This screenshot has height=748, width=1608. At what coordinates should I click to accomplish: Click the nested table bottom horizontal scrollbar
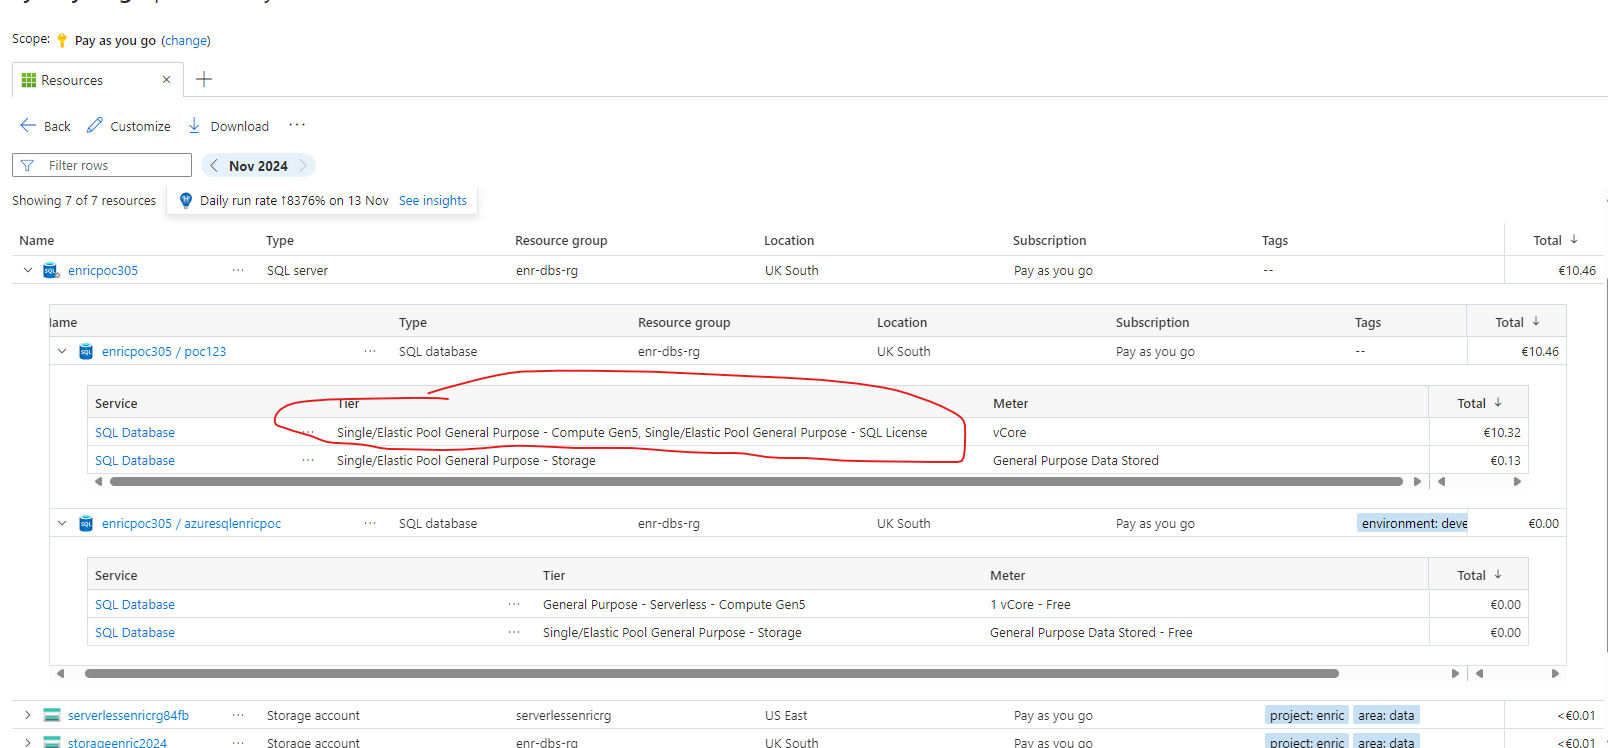pos(712,673)
